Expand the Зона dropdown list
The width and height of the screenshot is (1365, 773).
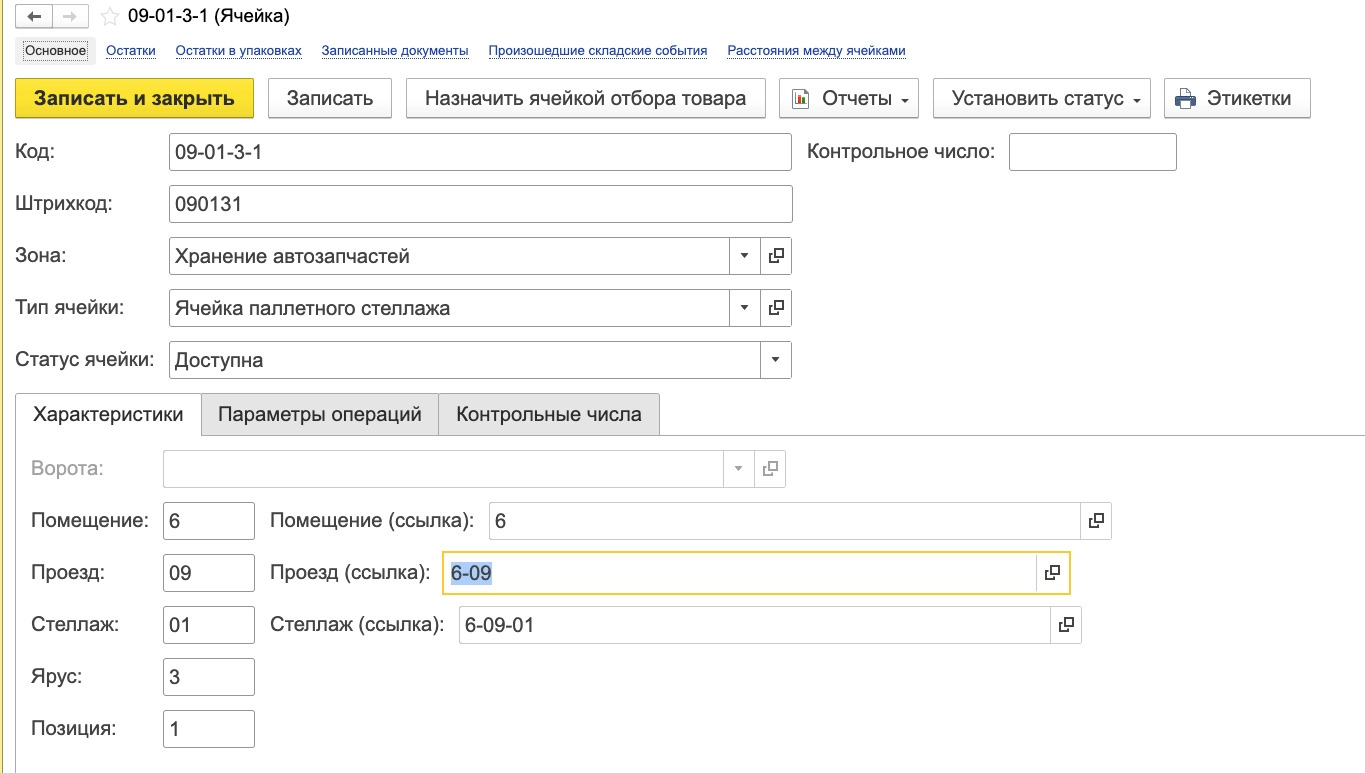744,256
